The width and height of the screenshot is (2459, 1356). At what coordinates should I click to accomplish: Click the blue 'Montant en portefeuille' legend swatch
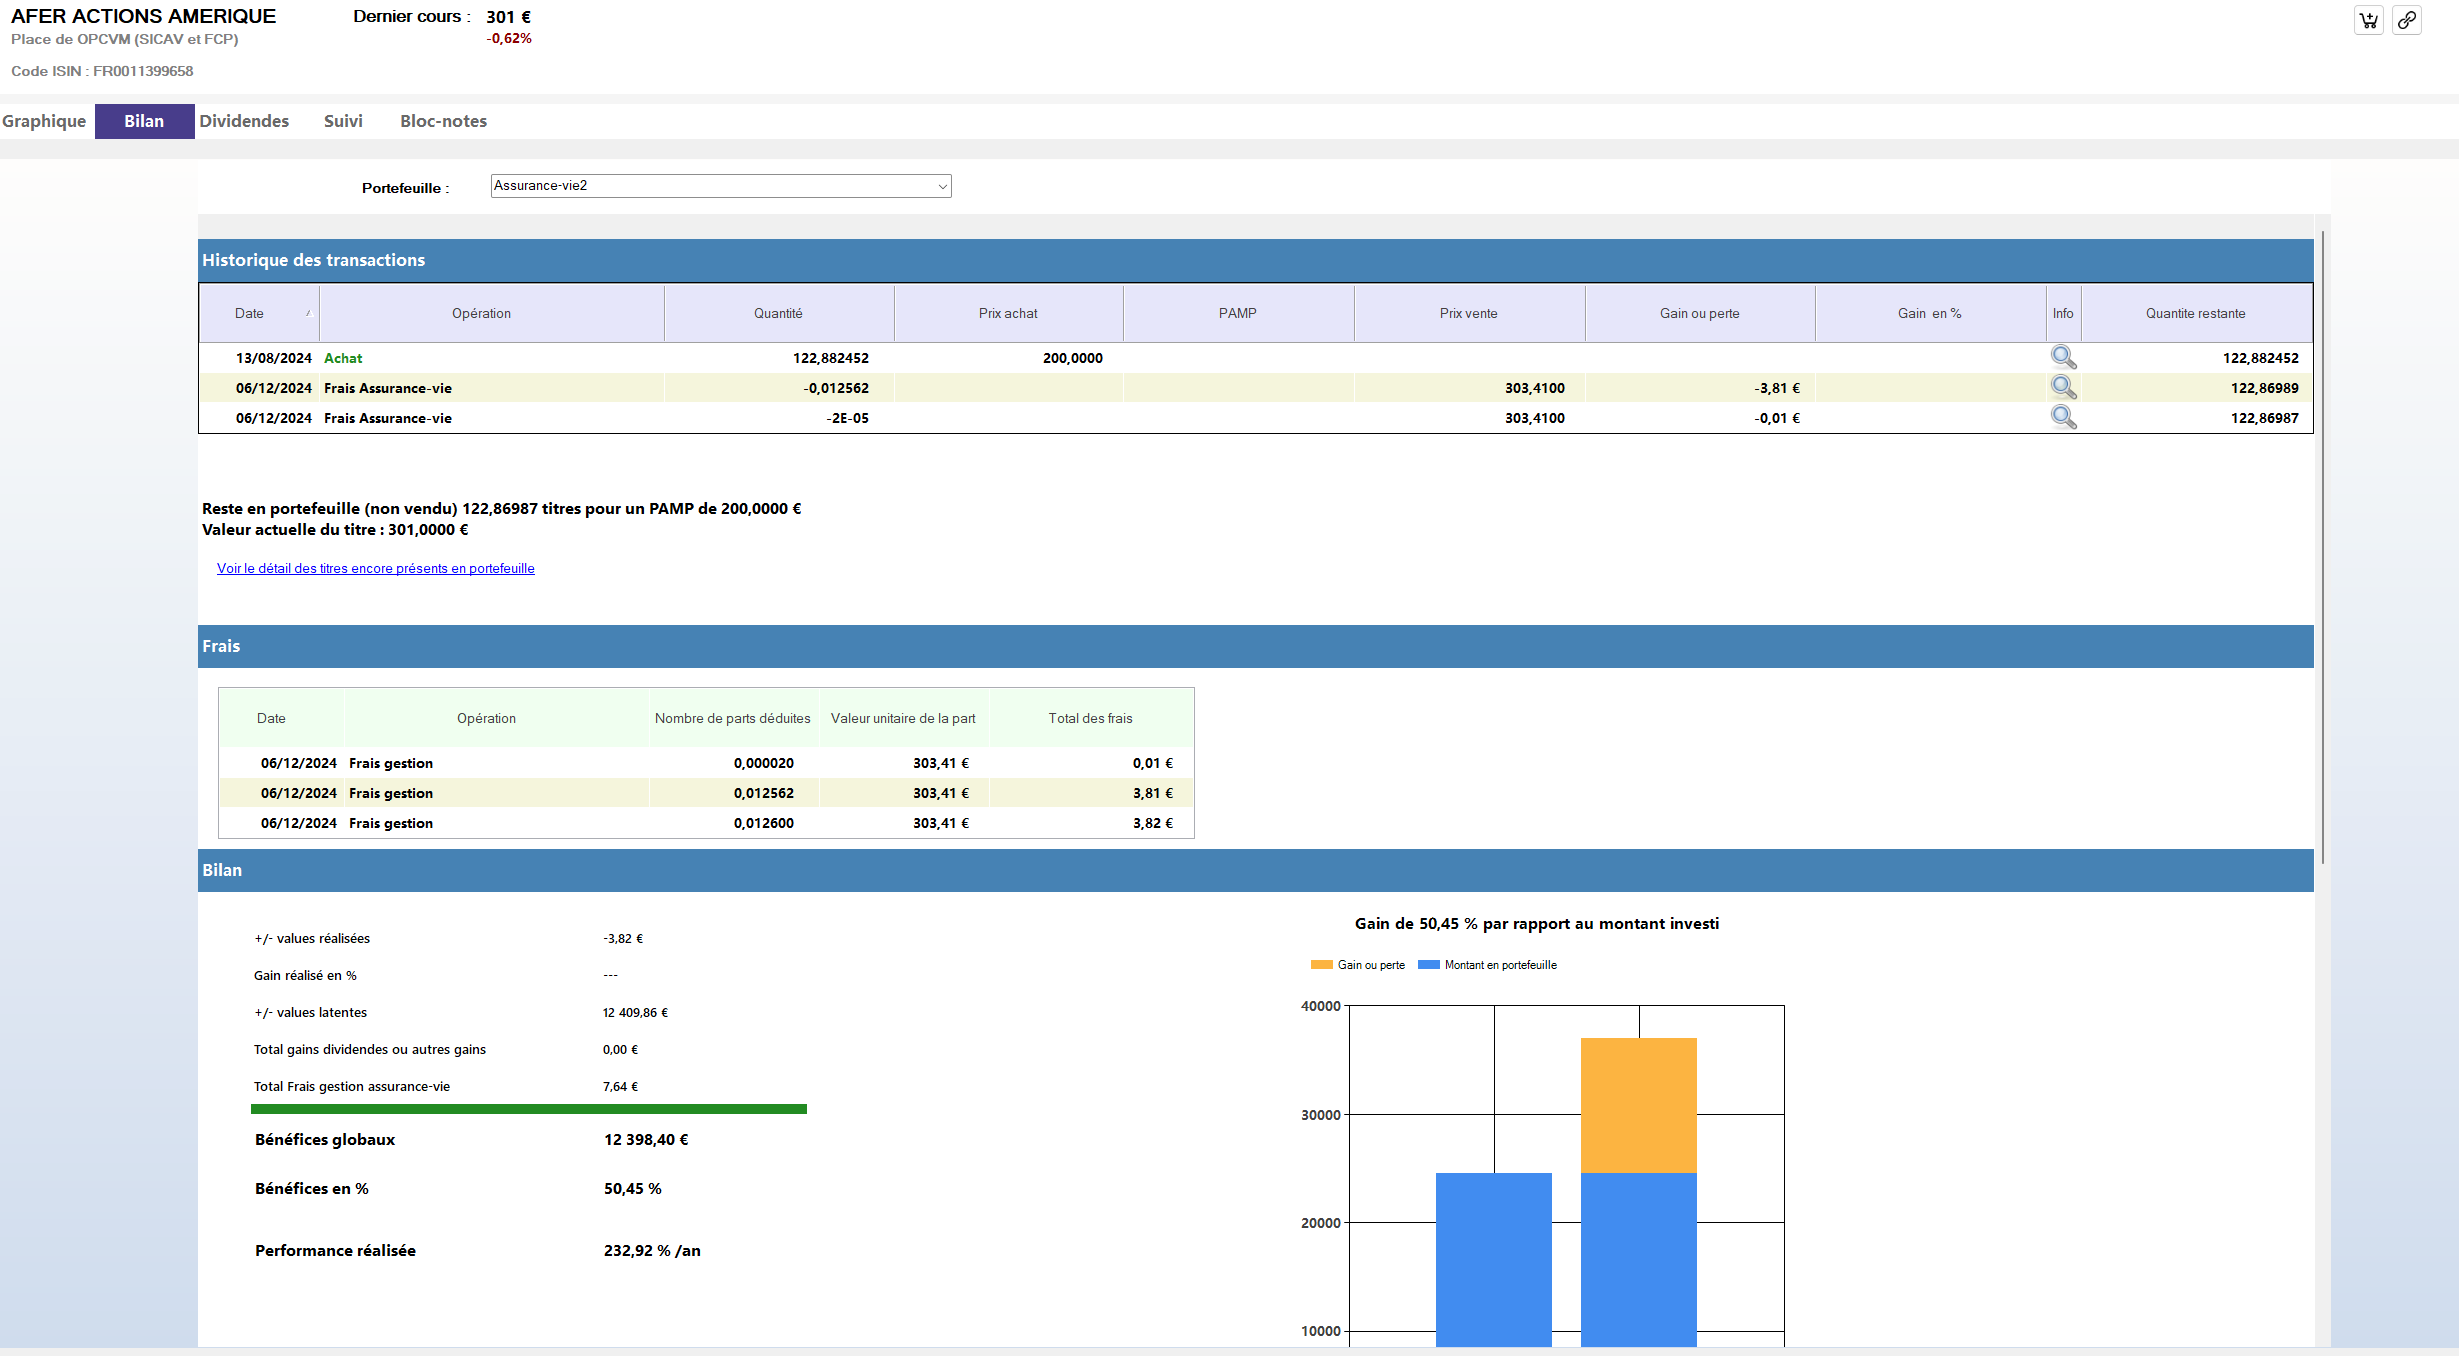tap(1429, 965)
